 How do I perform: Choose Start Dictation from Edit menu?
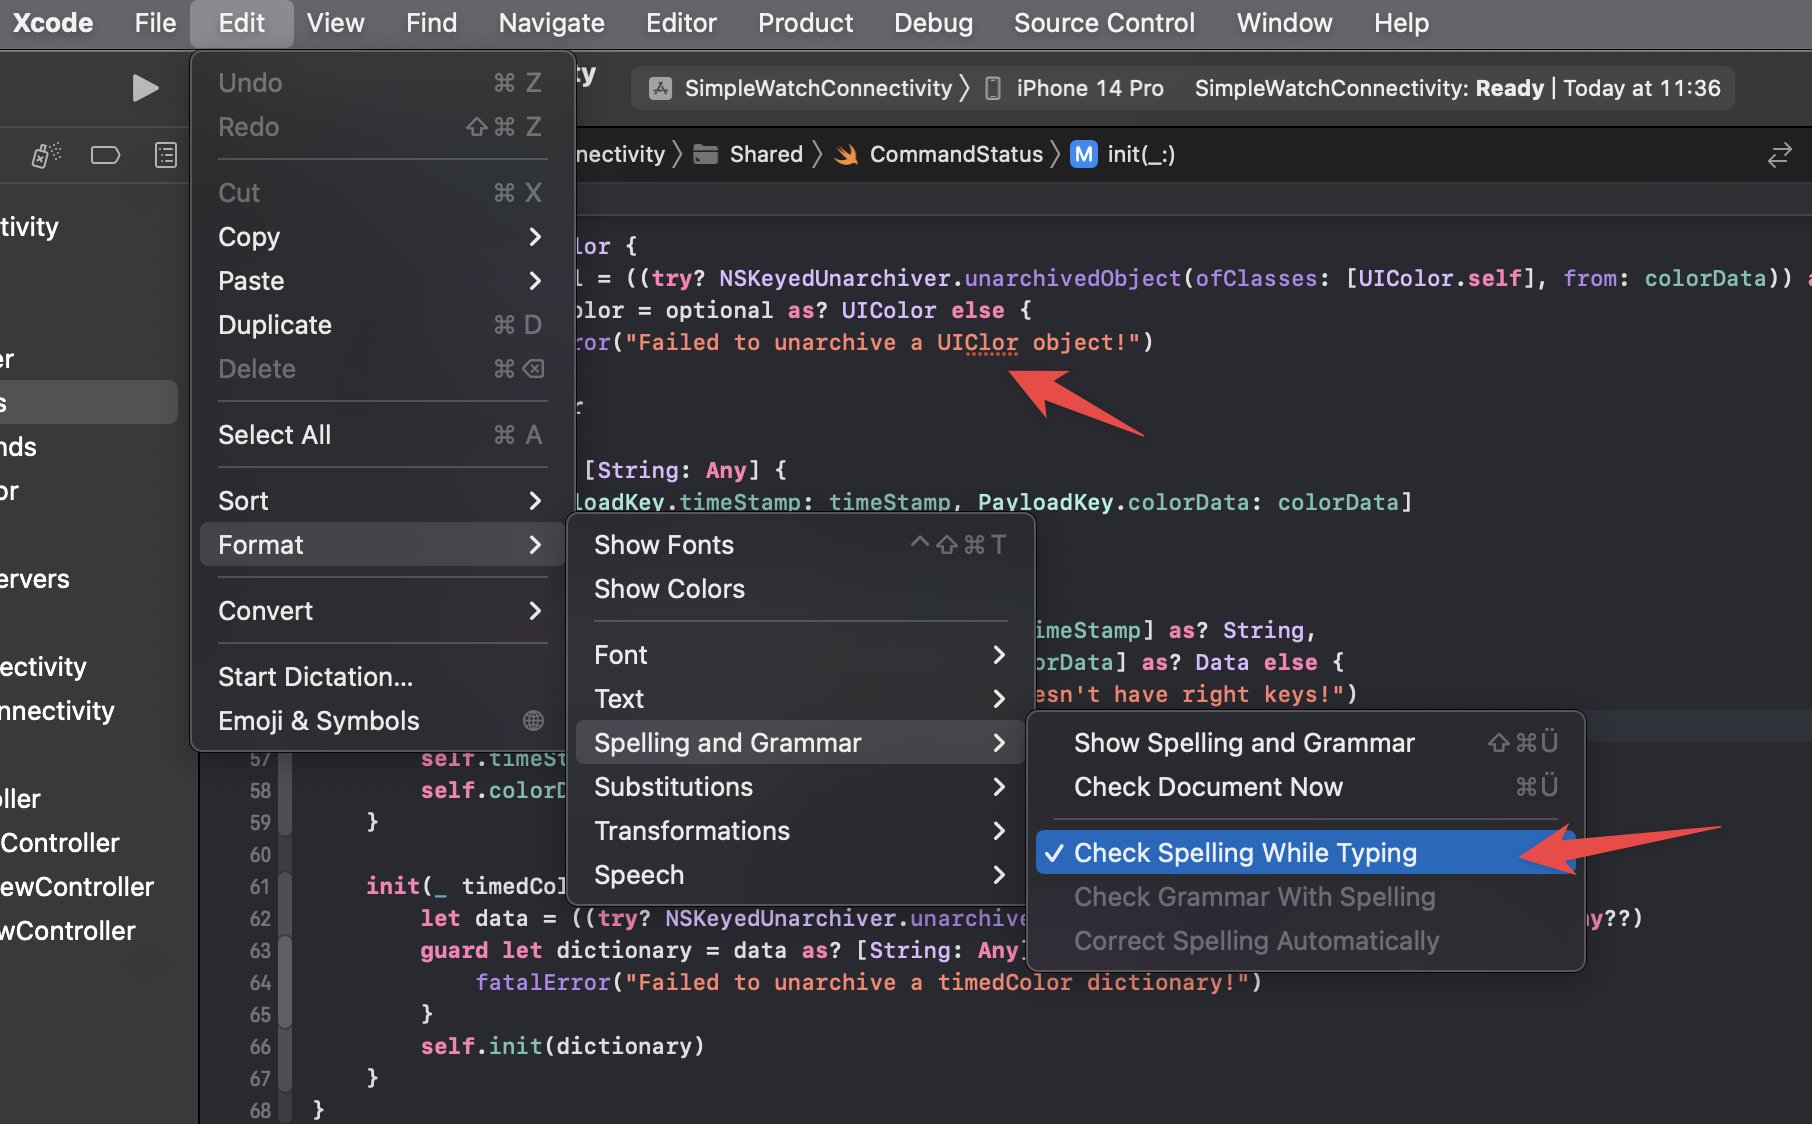(381, 676)
